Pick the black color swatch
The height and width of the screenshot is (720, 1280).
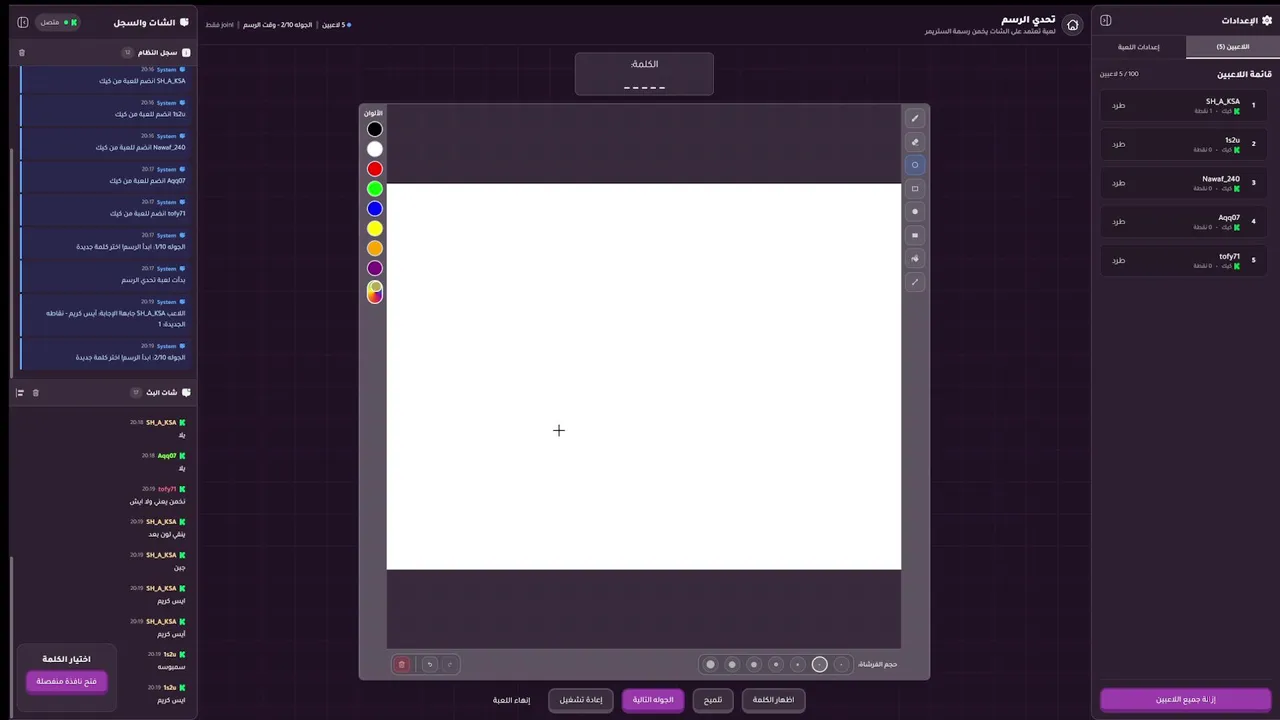pos(375,129)
